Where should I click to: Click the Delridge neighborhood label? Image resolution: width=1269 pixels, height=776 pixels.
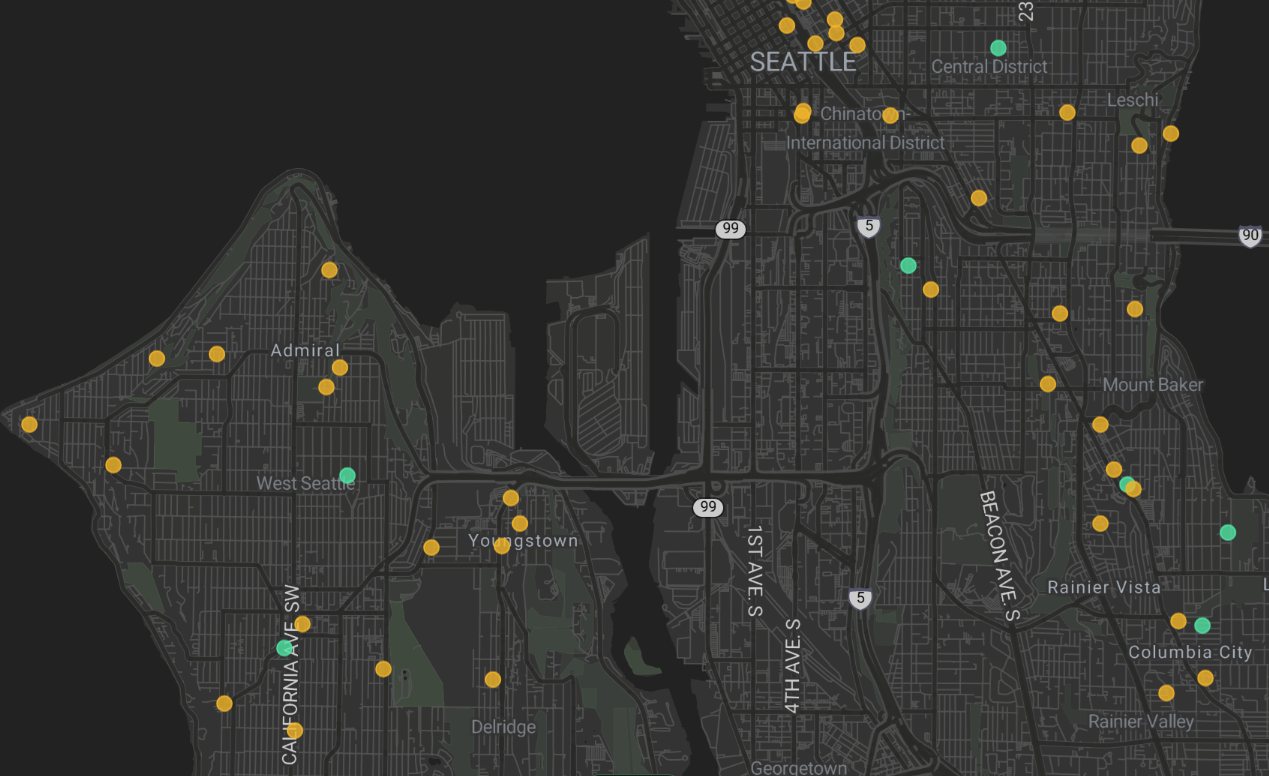point(505,727)
